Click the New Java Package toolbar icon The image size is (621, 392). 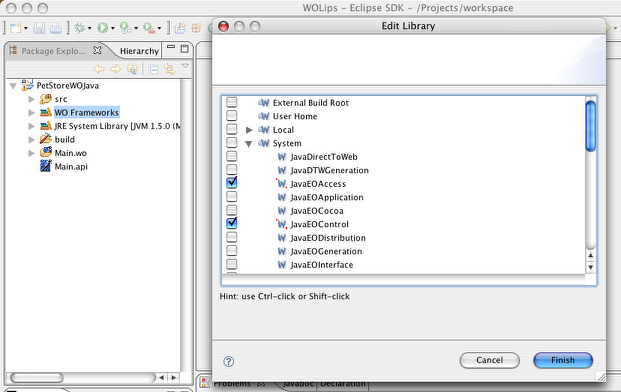197,28
